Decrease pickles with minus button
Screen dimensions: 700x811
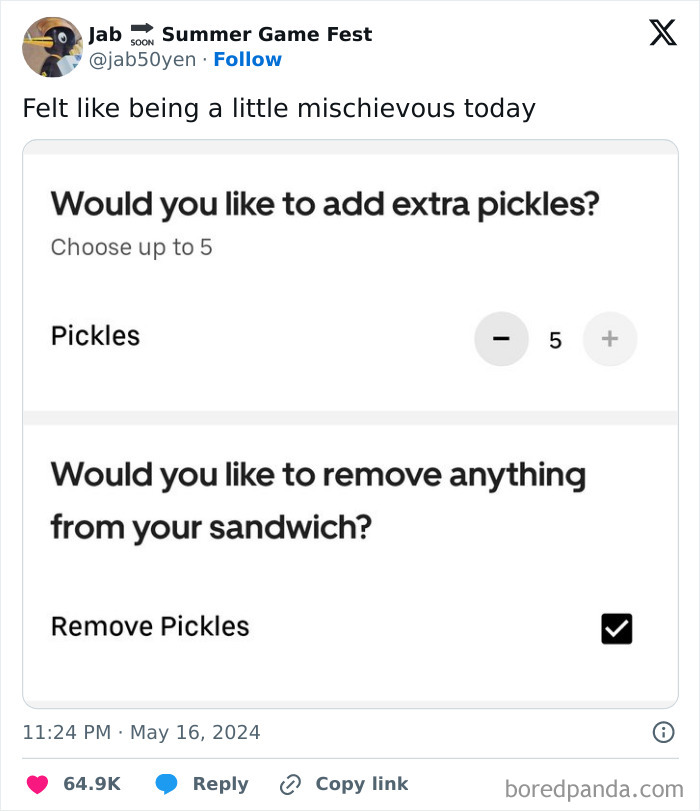(501, 340)
